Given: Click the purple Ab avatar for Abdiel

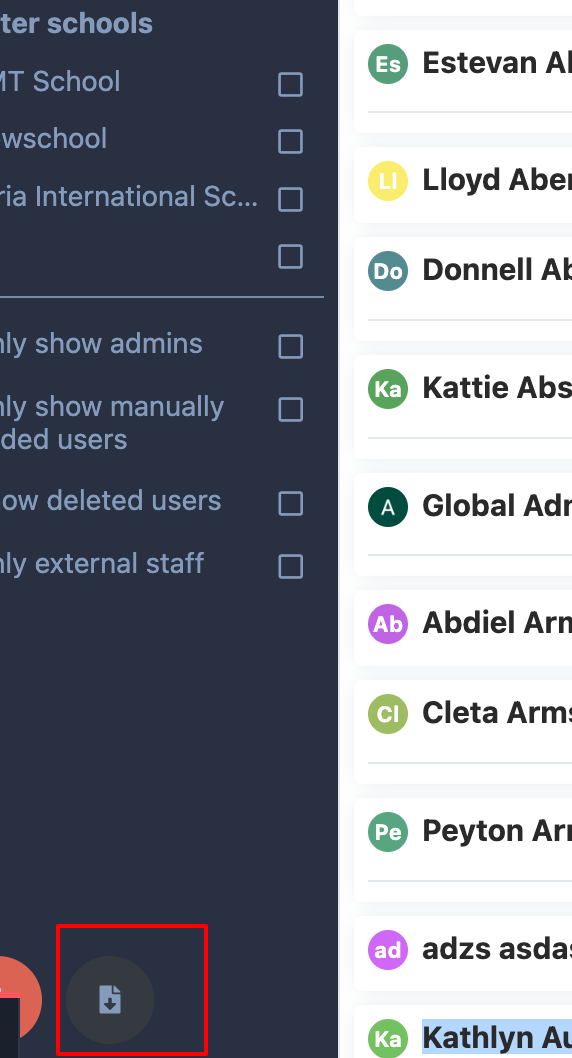Looking at the screenshot, I should pyautogui.click(x=388, y=623).
